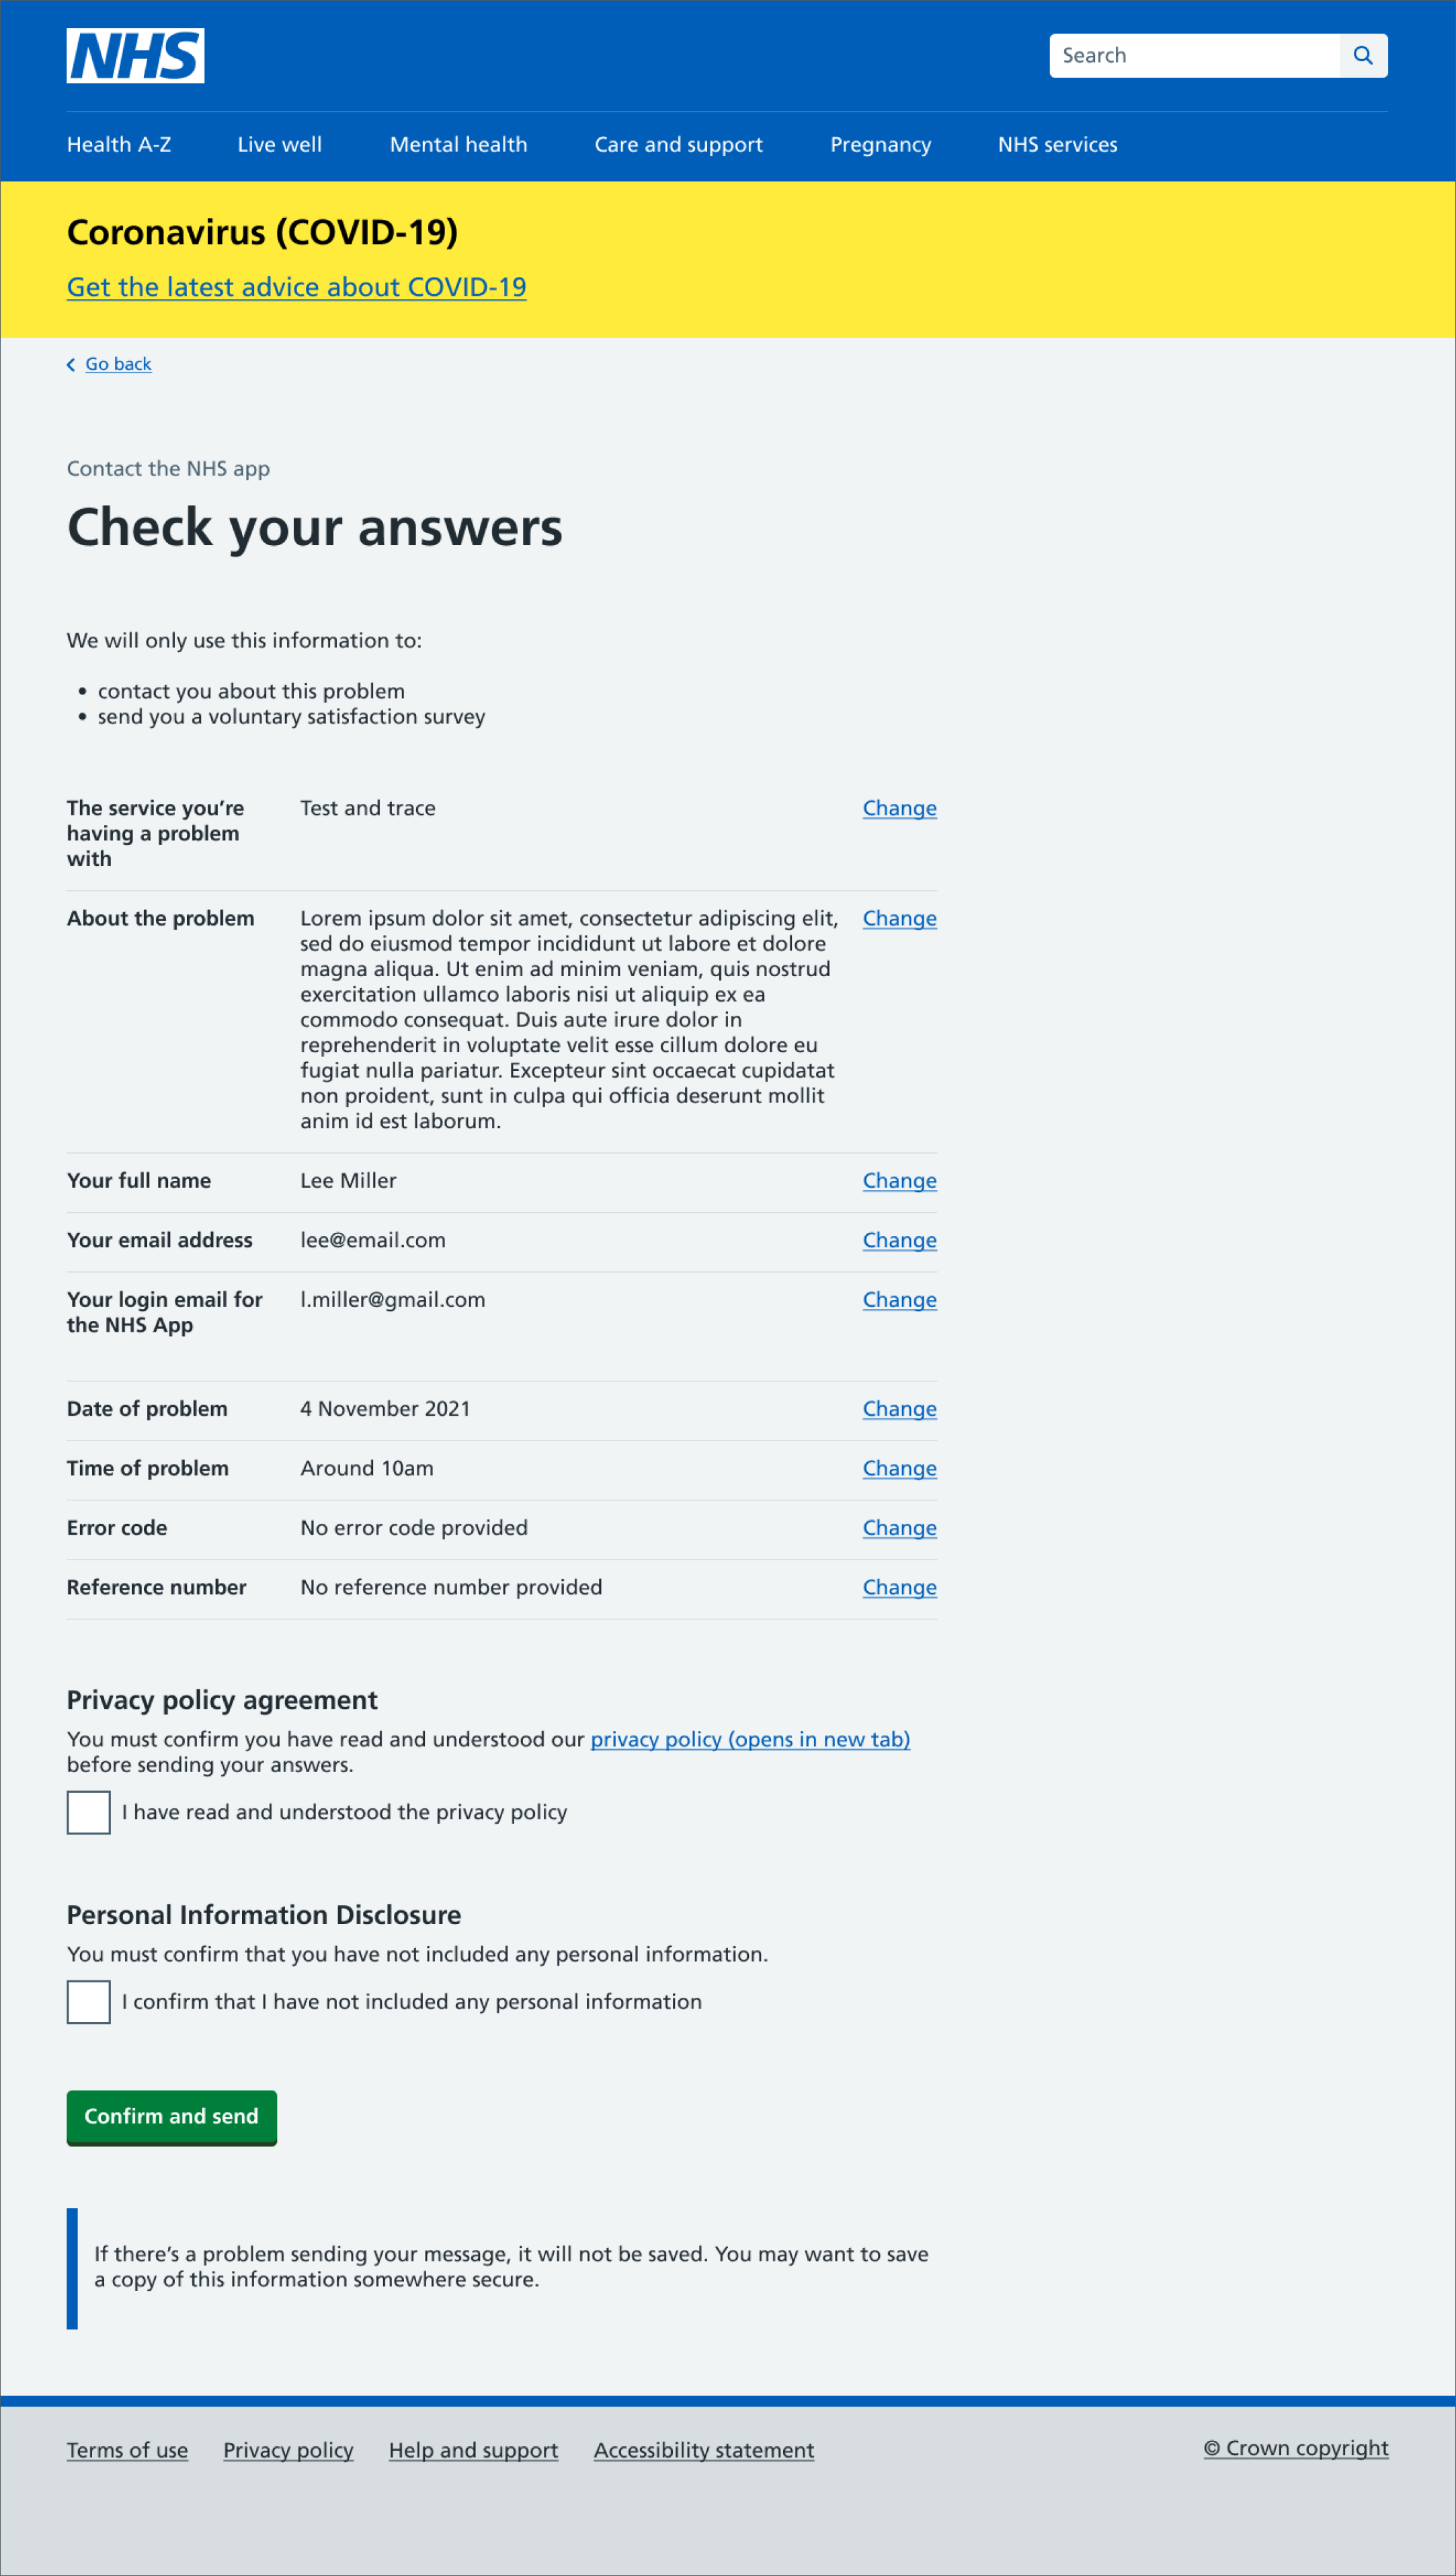Screen dimensions: 1456x2576
Task: Click the Go back chevron link
Action: pos(110,364)
